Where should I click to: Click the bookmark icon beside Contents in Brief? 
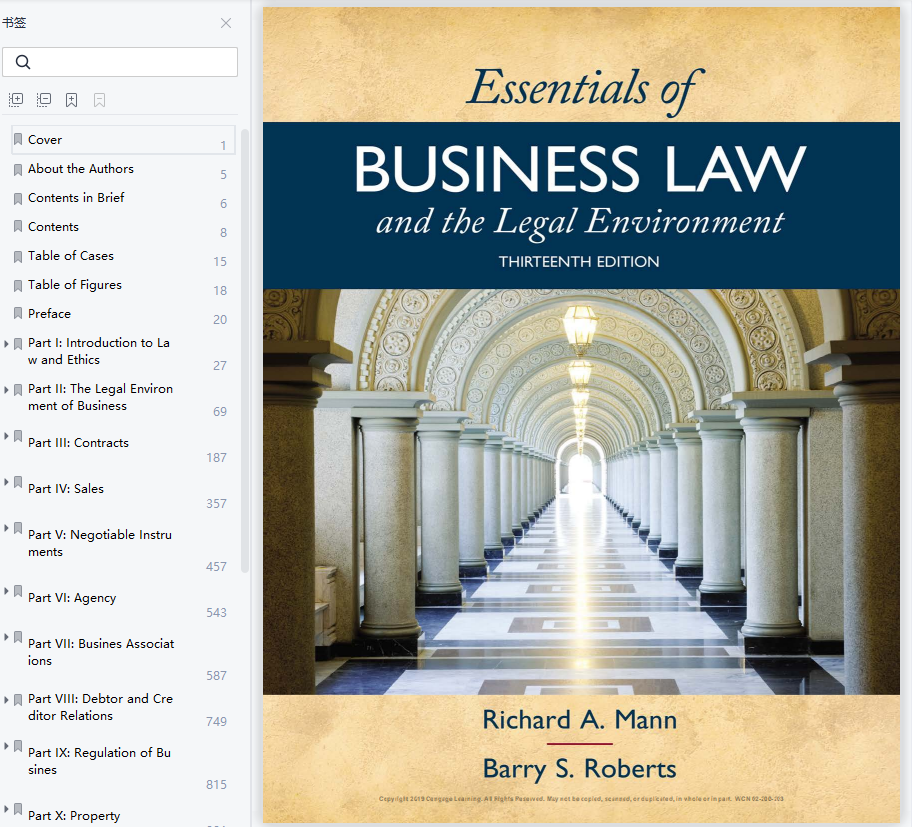(x=18, y=198)
